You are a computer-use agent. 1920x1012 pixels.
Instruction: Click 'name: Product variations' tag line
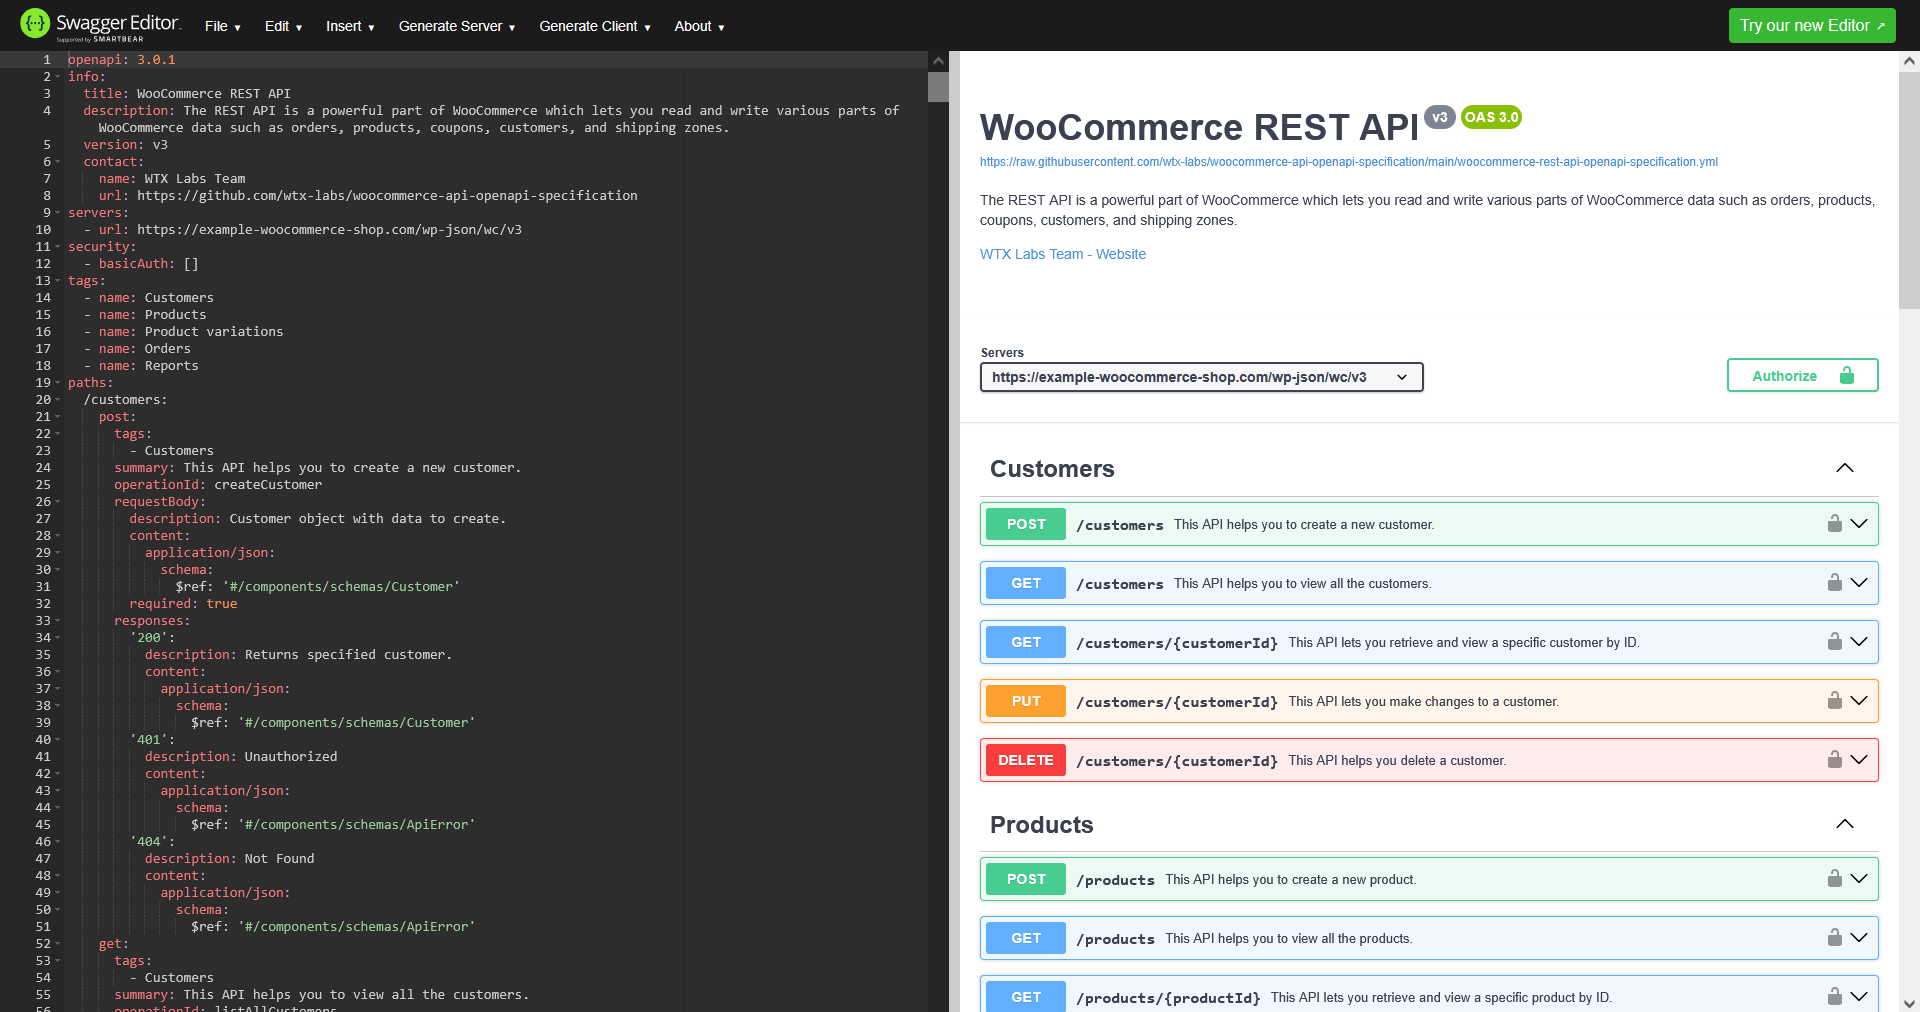[183, 332]
